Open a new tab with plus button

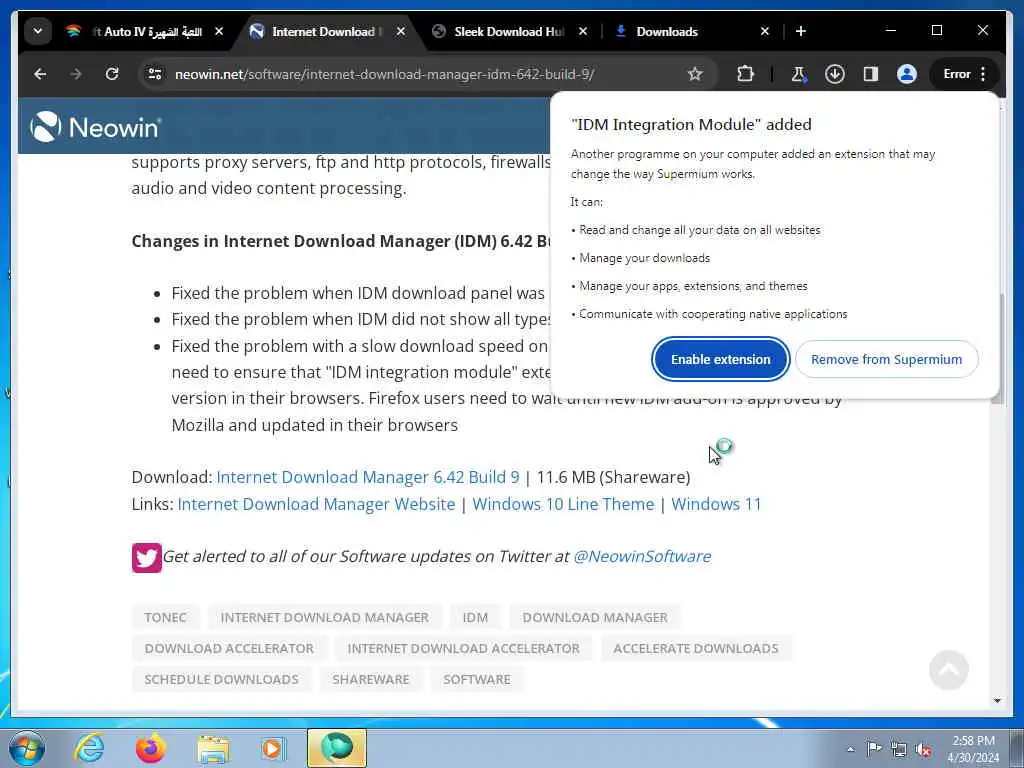[x=801, y=31]
